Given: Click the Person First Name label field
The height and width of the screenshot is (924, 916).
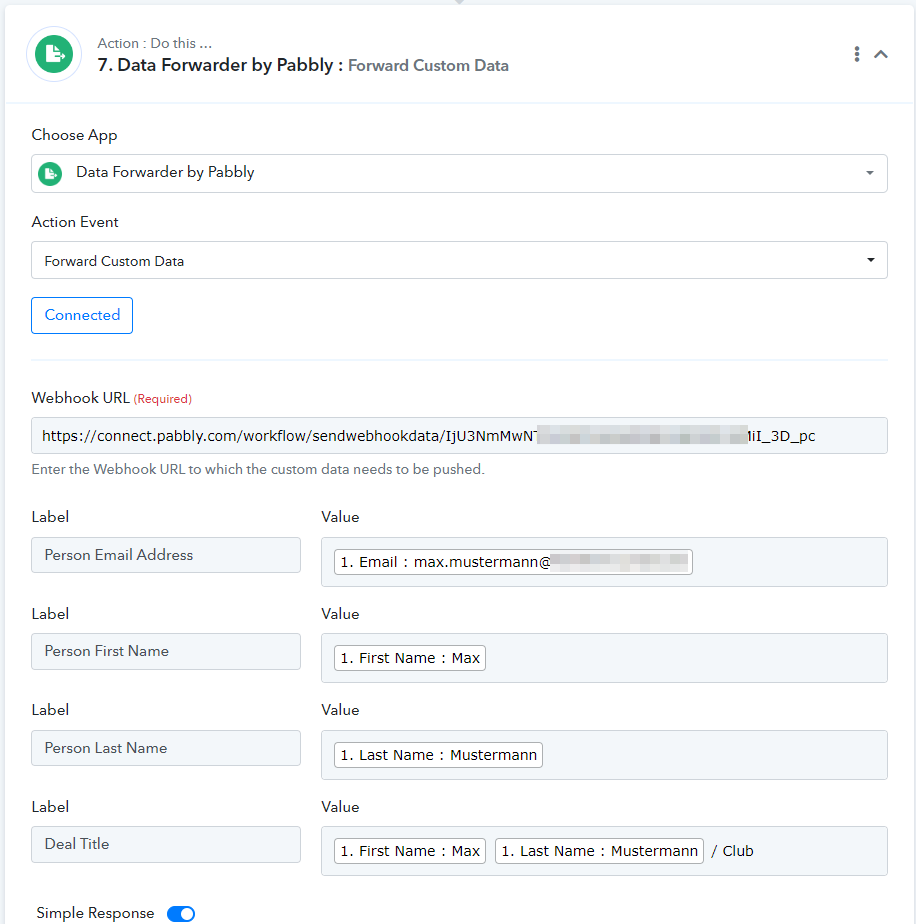Looking at the screenshot, I should (166, 651).
